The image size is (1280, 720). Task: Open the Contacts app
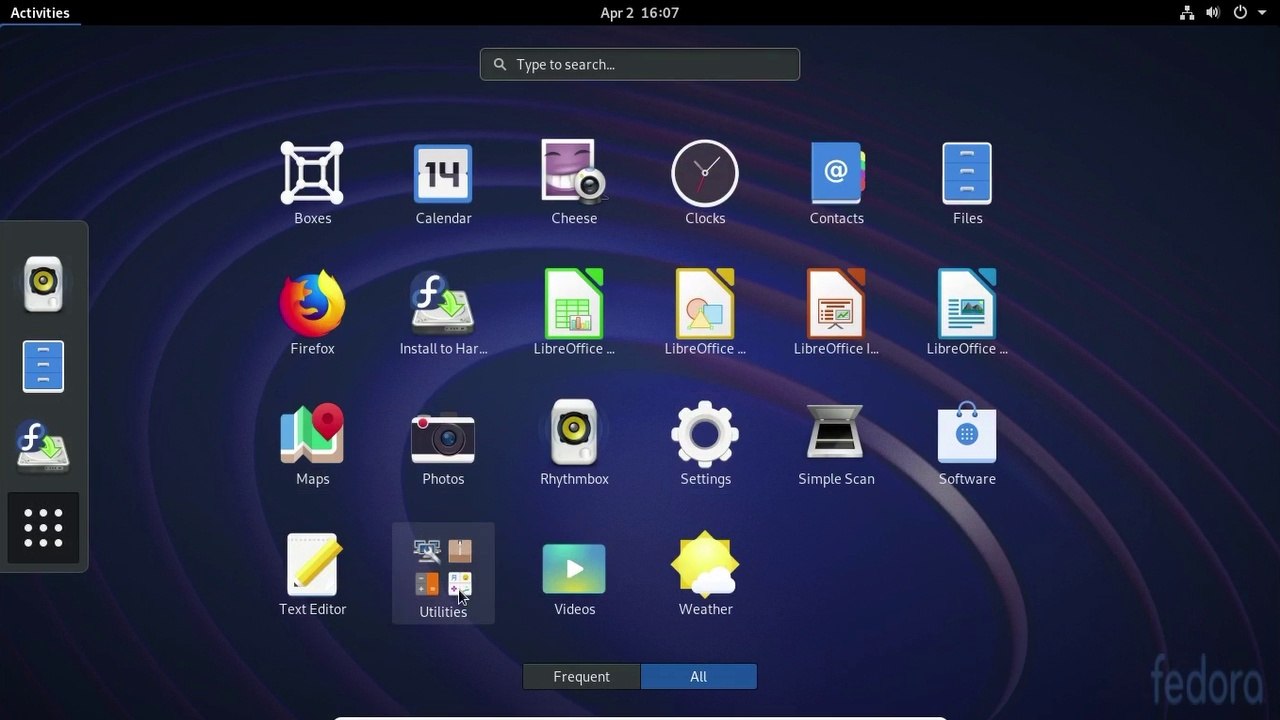(x=836, y=174)
